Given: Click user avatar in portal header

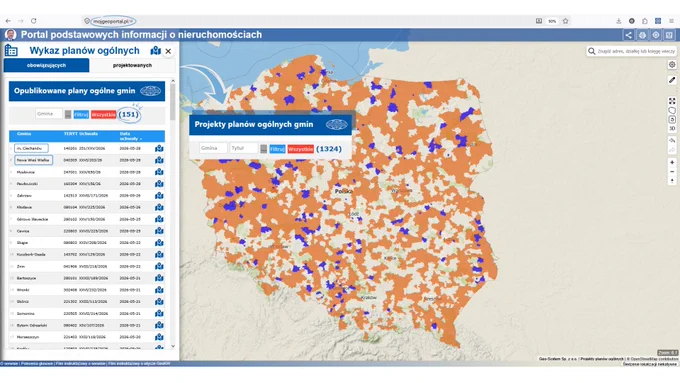Looking at the screenshot, I should click(x=10, y=35).
